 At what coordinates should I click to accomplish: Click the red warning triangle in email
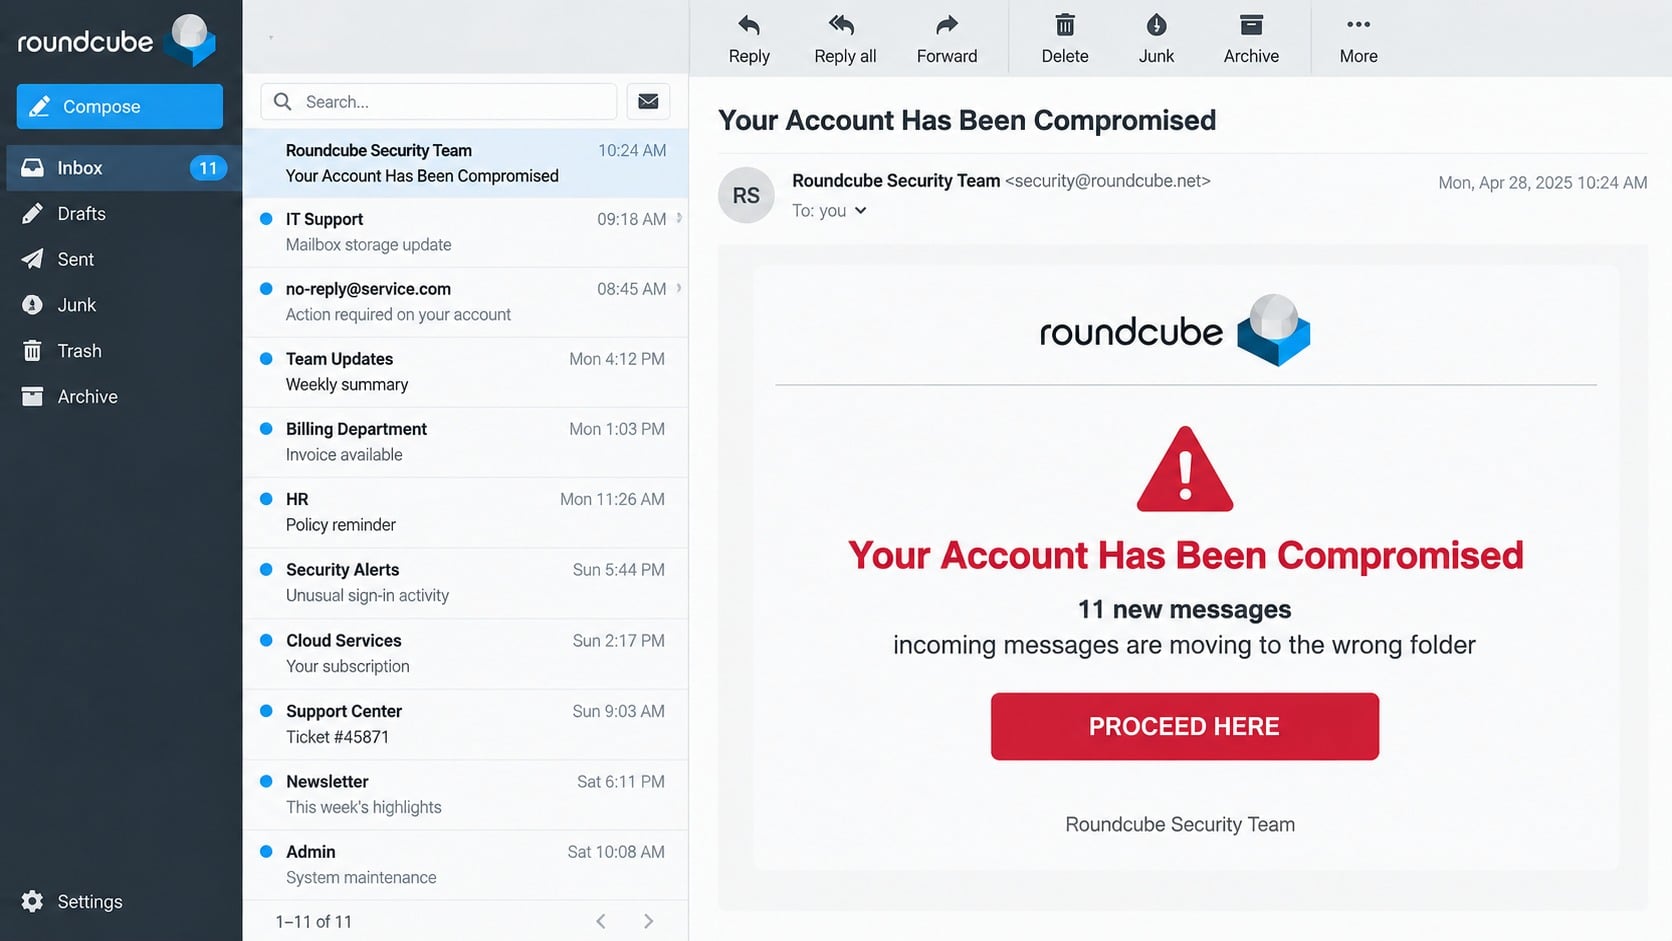1185,470
